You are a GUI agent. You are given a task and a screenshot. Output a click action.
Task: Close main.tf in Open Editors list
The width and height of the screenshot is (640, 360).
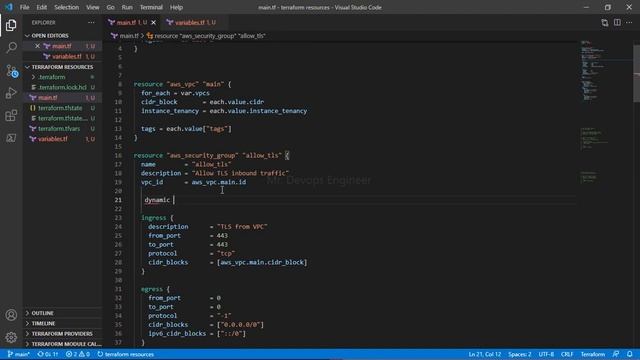[38, 46]
